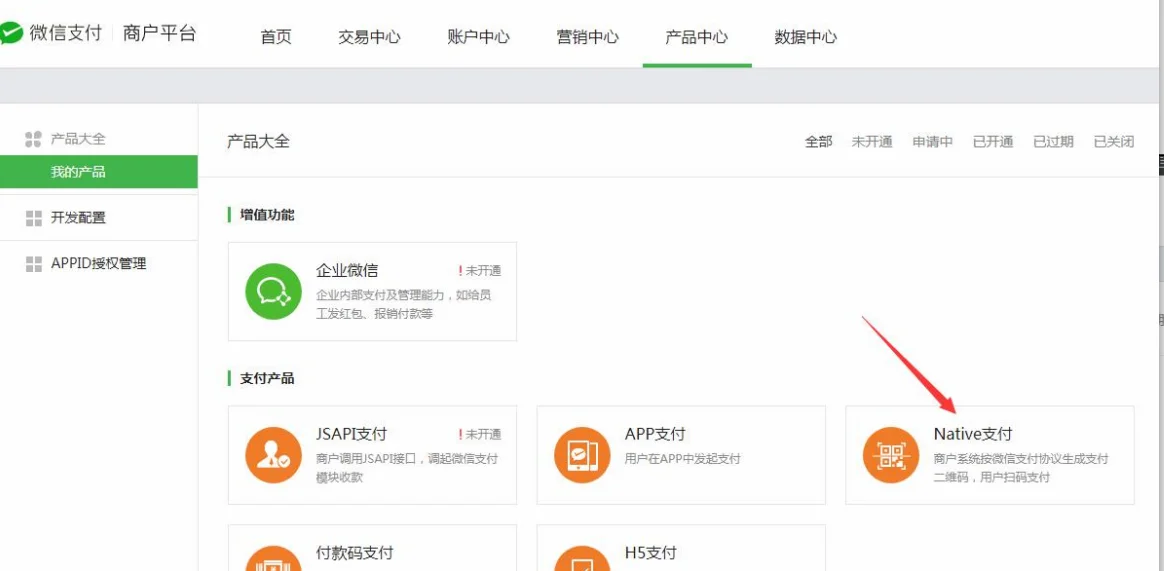Switch to the 账户中心 tab
Viewport: 1164px width, 571px height.
click(x=478, y=36)
